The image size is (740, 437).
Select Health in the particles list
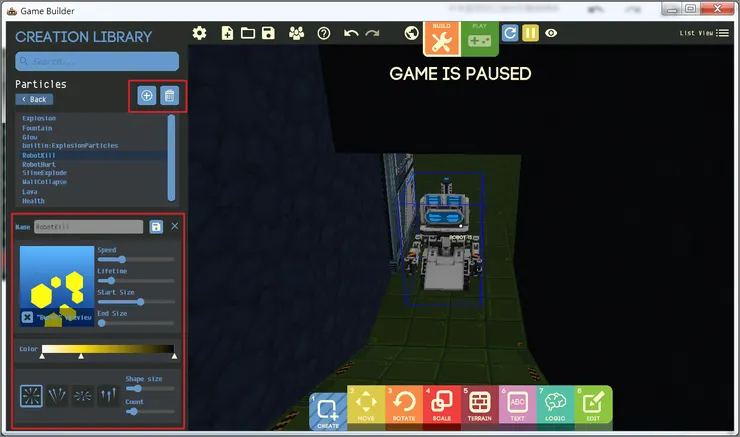[34, 201]
